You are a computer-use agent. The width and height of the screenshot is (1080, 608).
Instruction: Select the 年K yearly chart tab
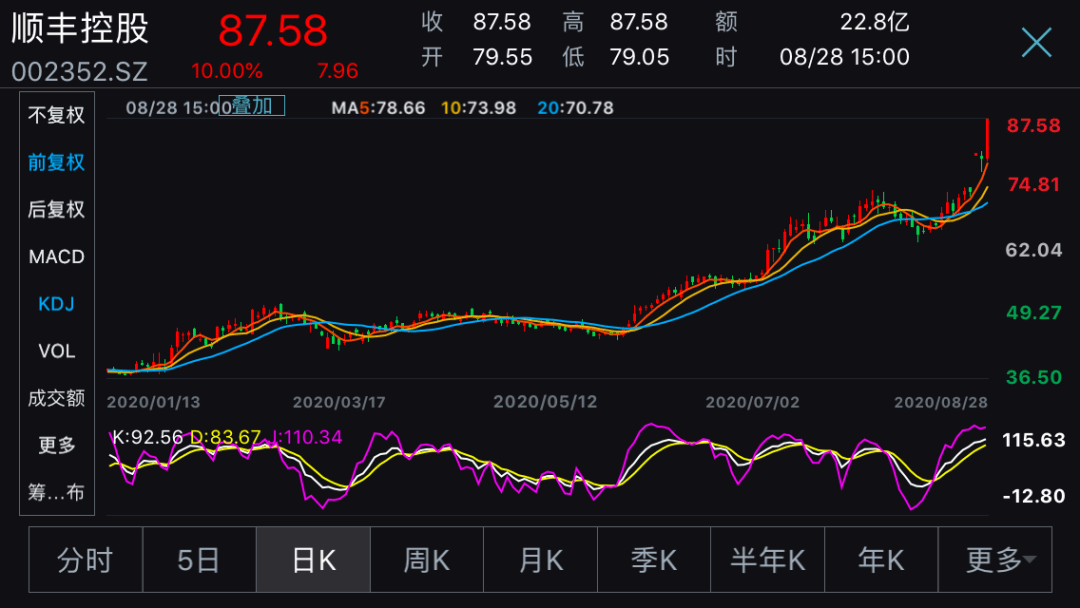(x=881, y=560)
